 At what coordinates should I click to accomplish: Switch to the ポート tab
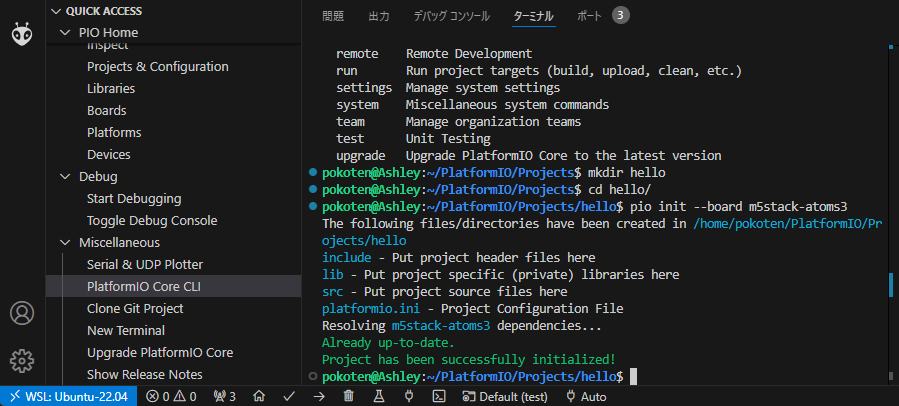tap(589, 16)
